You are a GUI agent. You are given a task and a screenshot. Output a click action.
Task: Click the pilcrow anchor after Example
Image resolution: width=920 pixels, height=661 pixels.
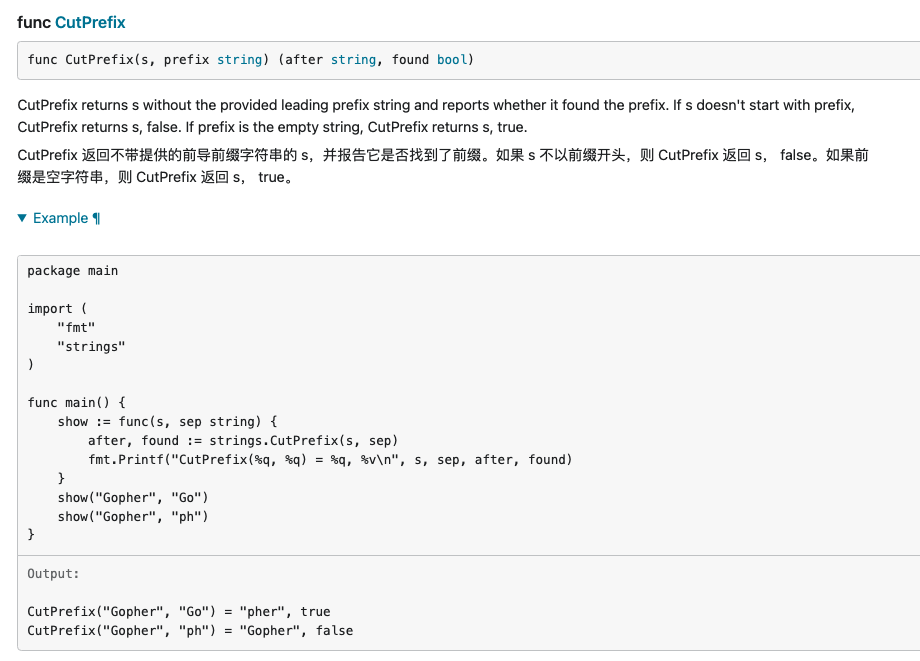point(96,218)
